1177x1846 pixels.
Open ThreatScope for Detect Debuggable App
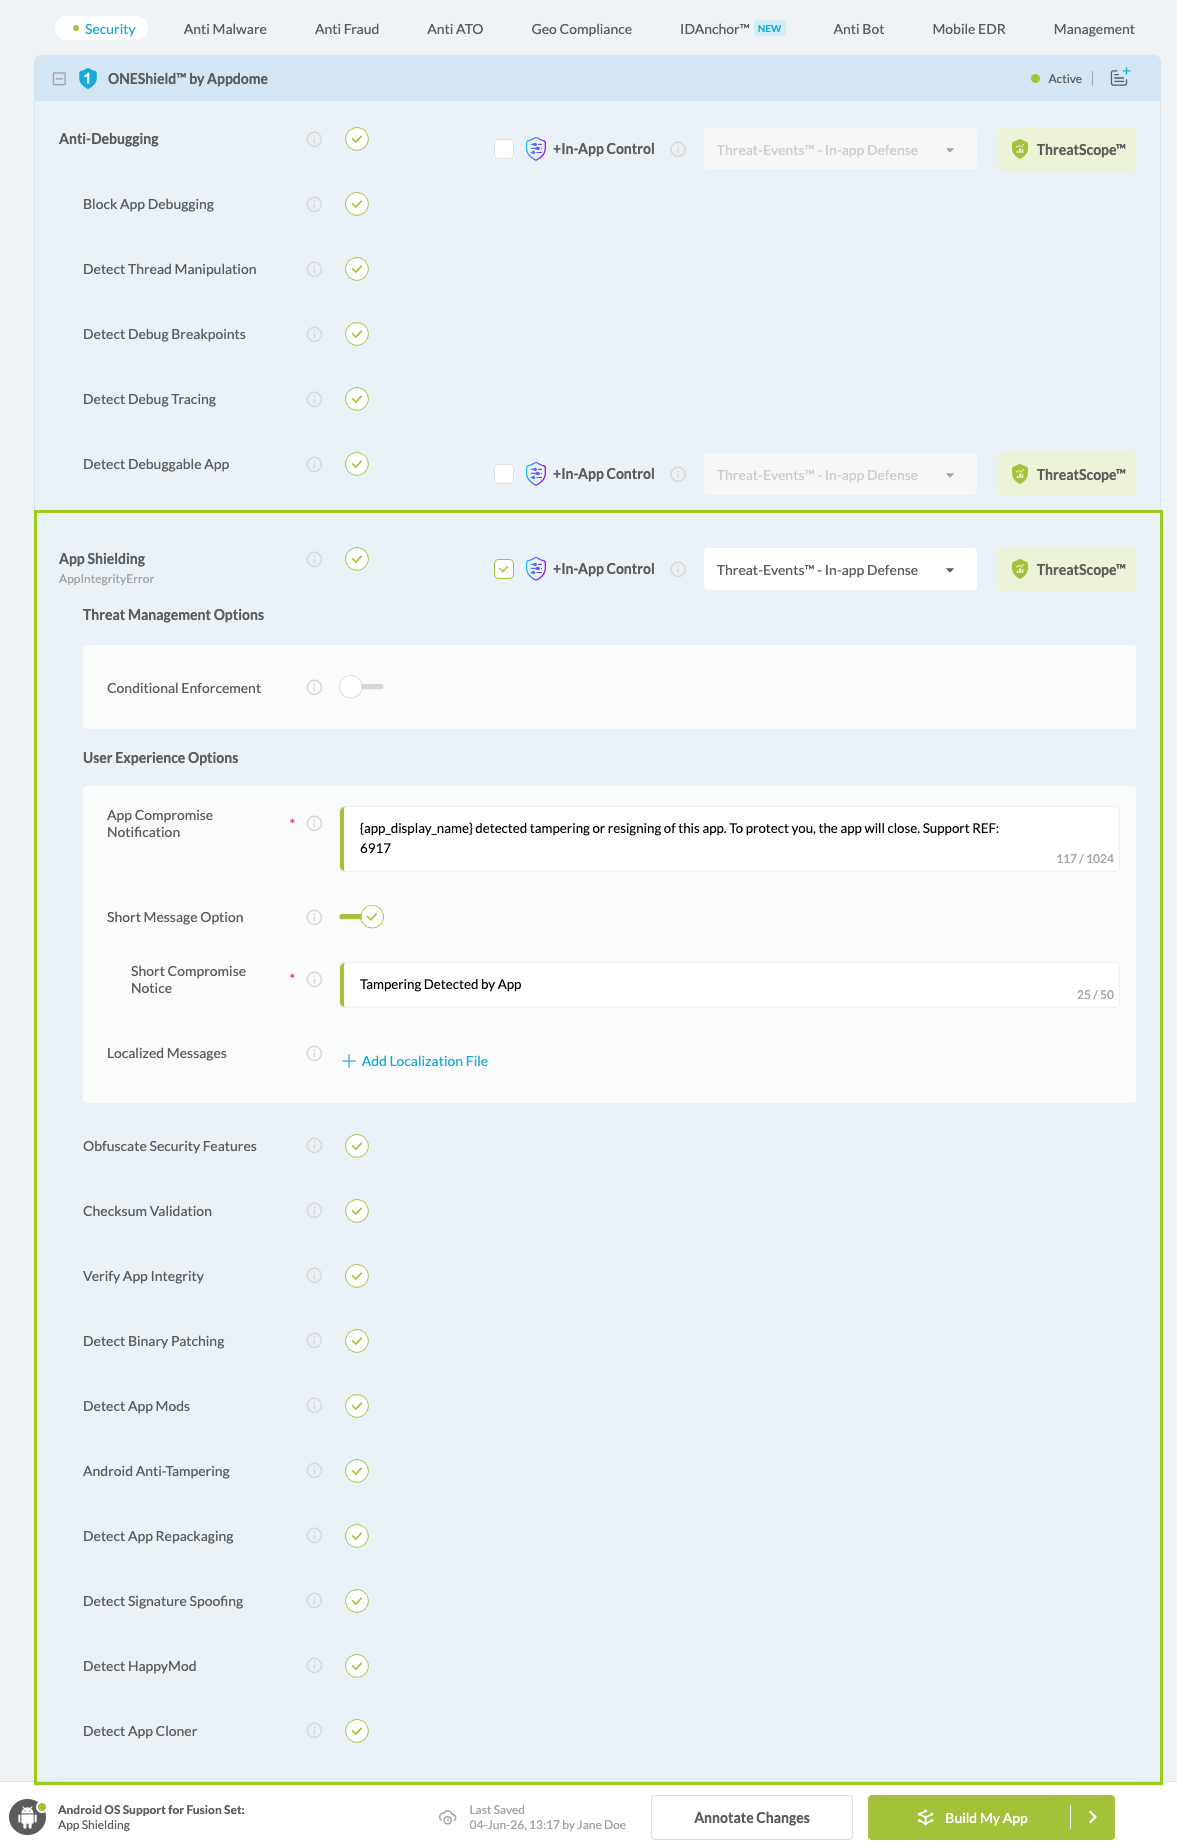(1067, 474)
